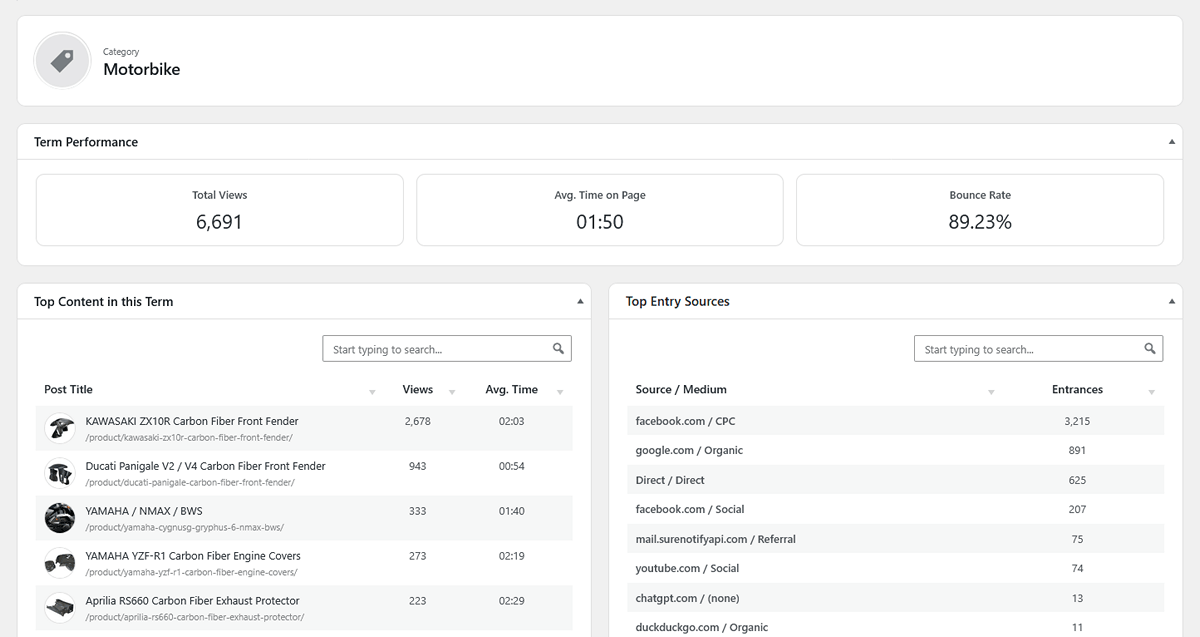Click the aprilia-rs660-carbon-fiber-exhaust-protector URL path
Image resolution: width=1200 pixels, height=637 pixels.
click(195, 617)
